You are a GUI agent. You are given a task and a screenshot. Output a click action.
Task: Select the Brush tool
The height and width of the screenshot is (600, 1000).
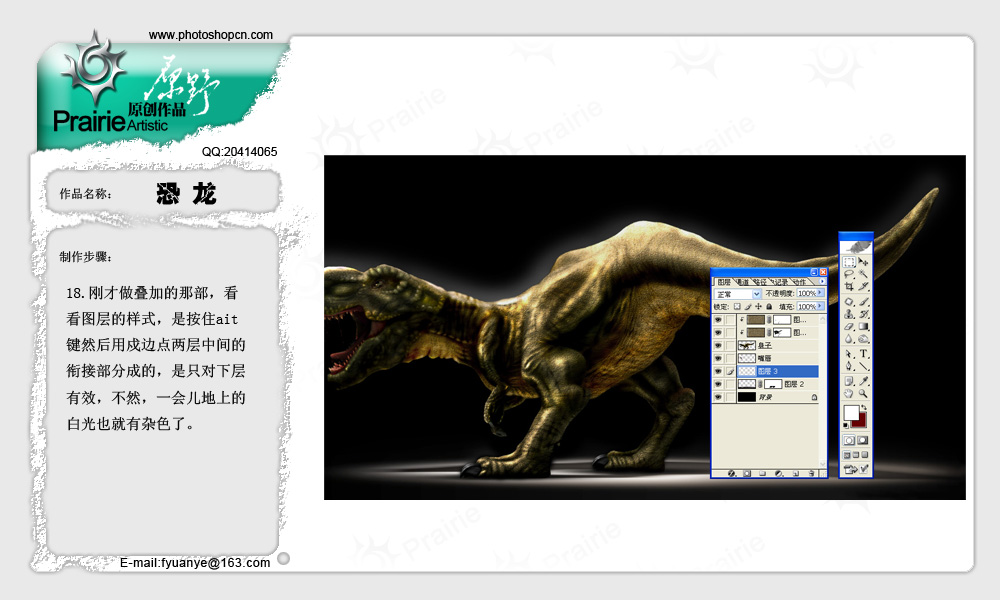click(x=863, y=302)
